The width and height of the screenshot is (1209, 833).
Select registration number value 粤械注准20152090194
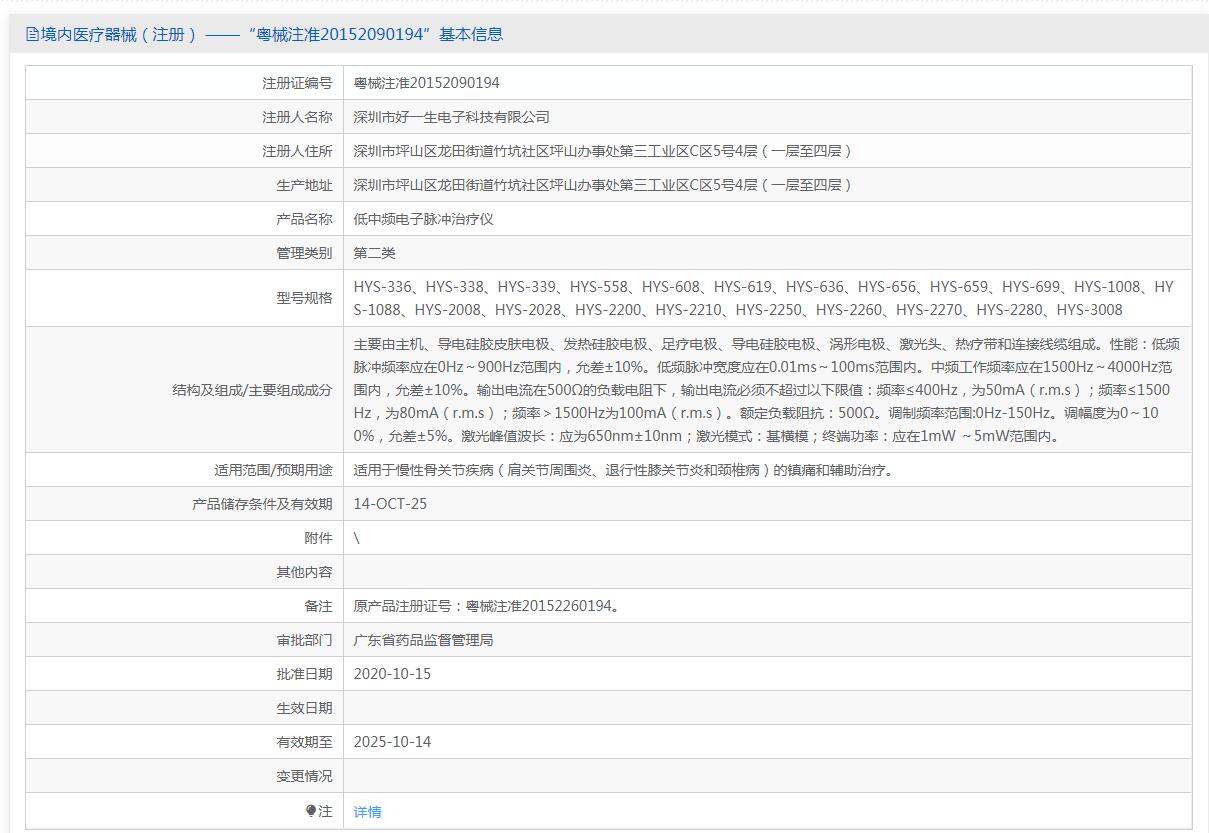coord(427,83)
